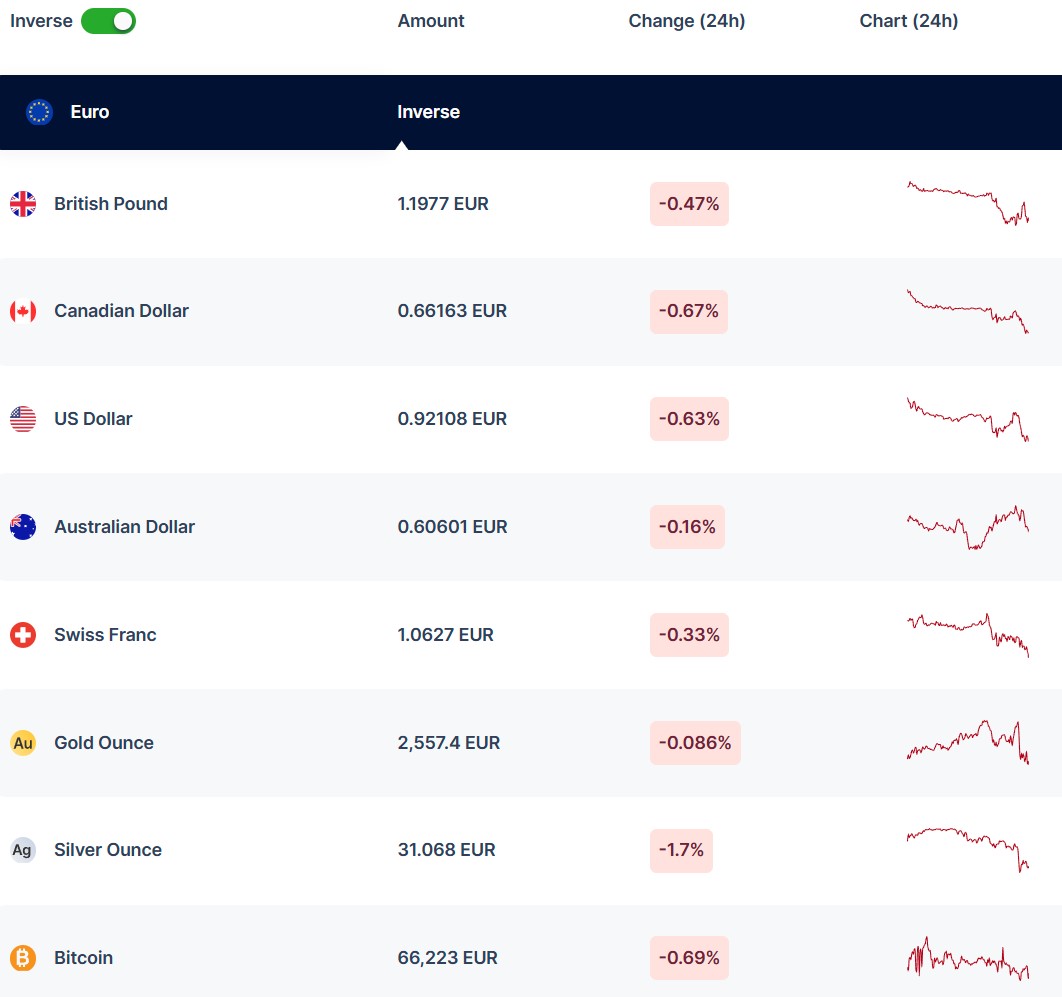Open the Australian Dollar 24h sparkline chart
This screenshot has width=1062, height=997.
[967, 527]
